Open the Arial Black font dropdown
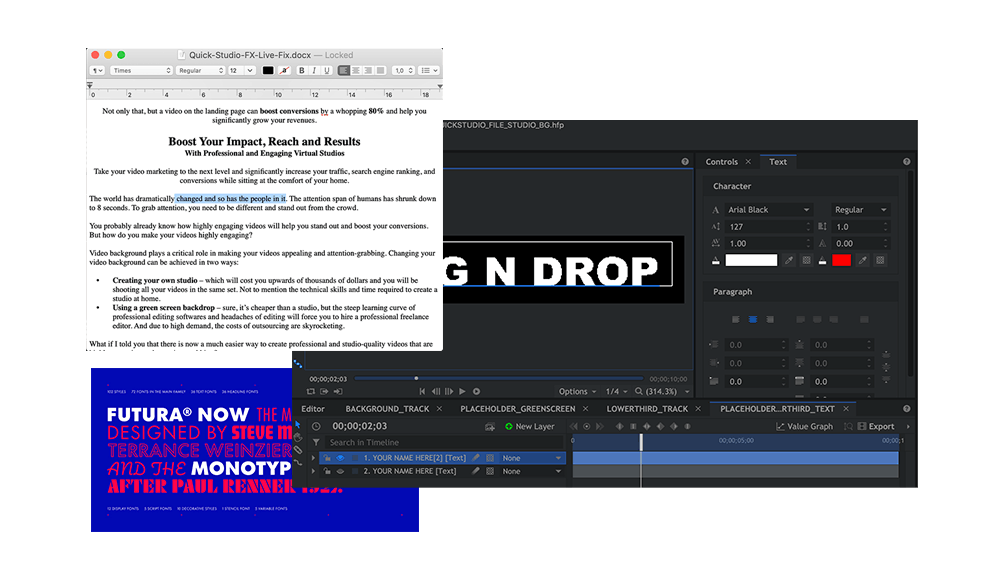1000x563 pixels. coord(768,210)
